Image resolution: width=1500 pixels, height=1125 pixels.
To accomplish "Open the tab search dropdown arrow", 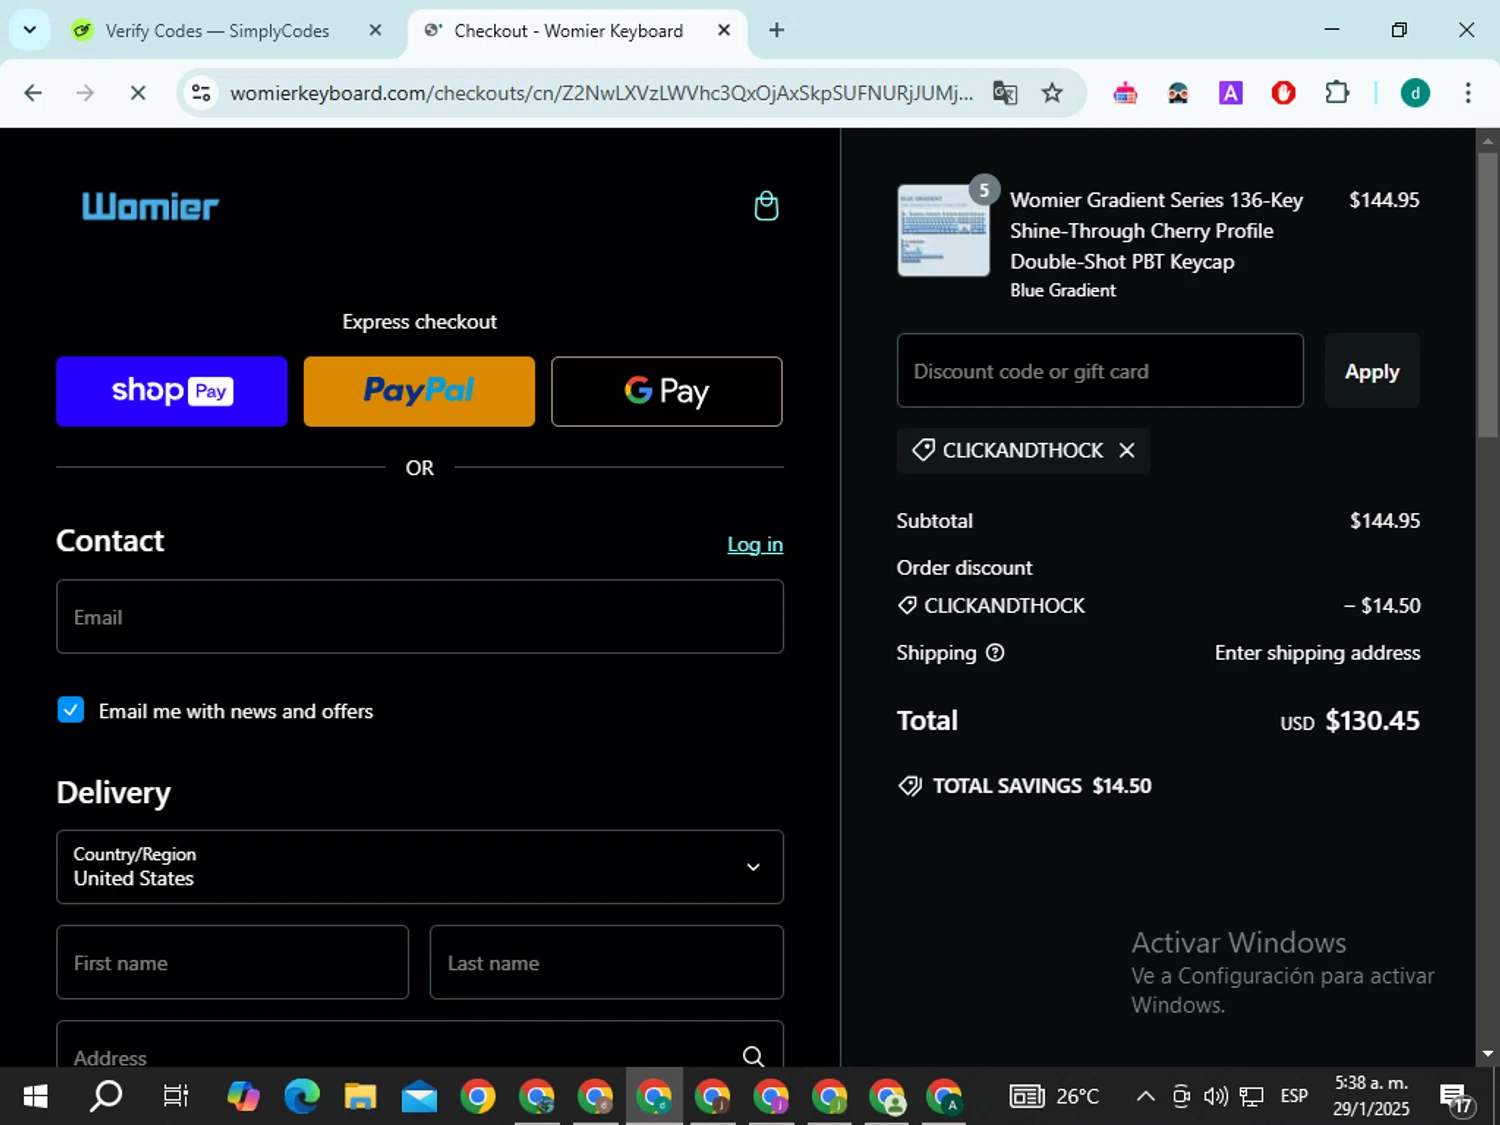I will 30,30.
